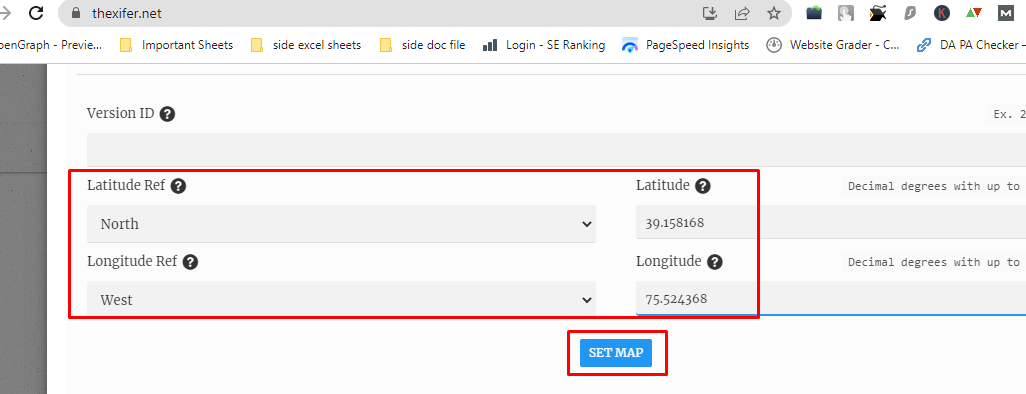Click the gray slanted S extension icon
This screenshot has width=1026, height=394.
click(910, 13)
